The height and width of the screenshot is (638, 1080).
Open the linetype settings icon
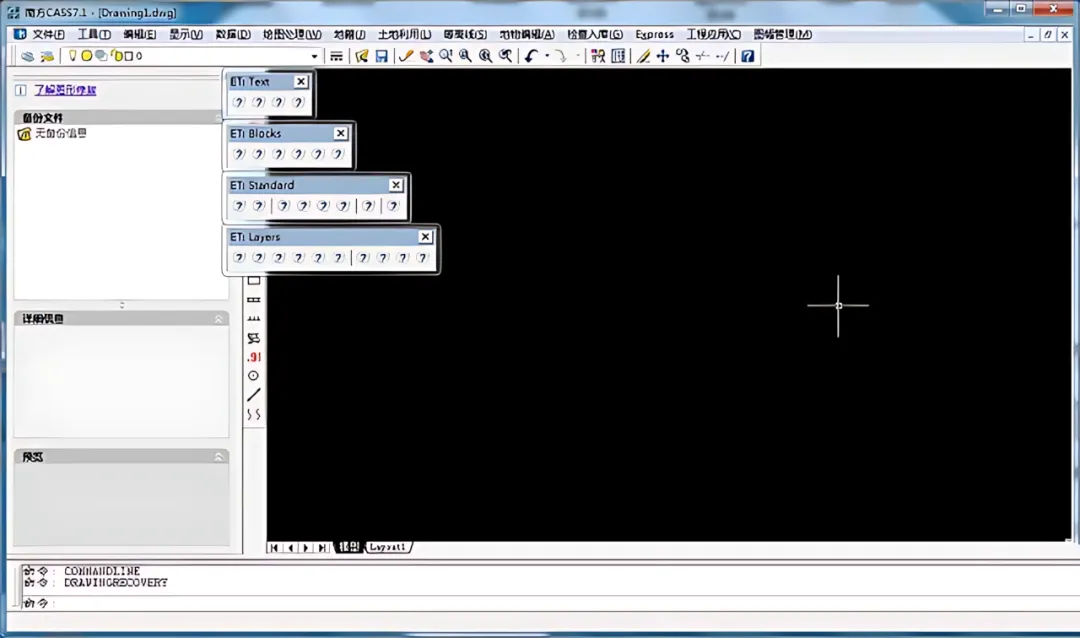(x=336, y=56)
